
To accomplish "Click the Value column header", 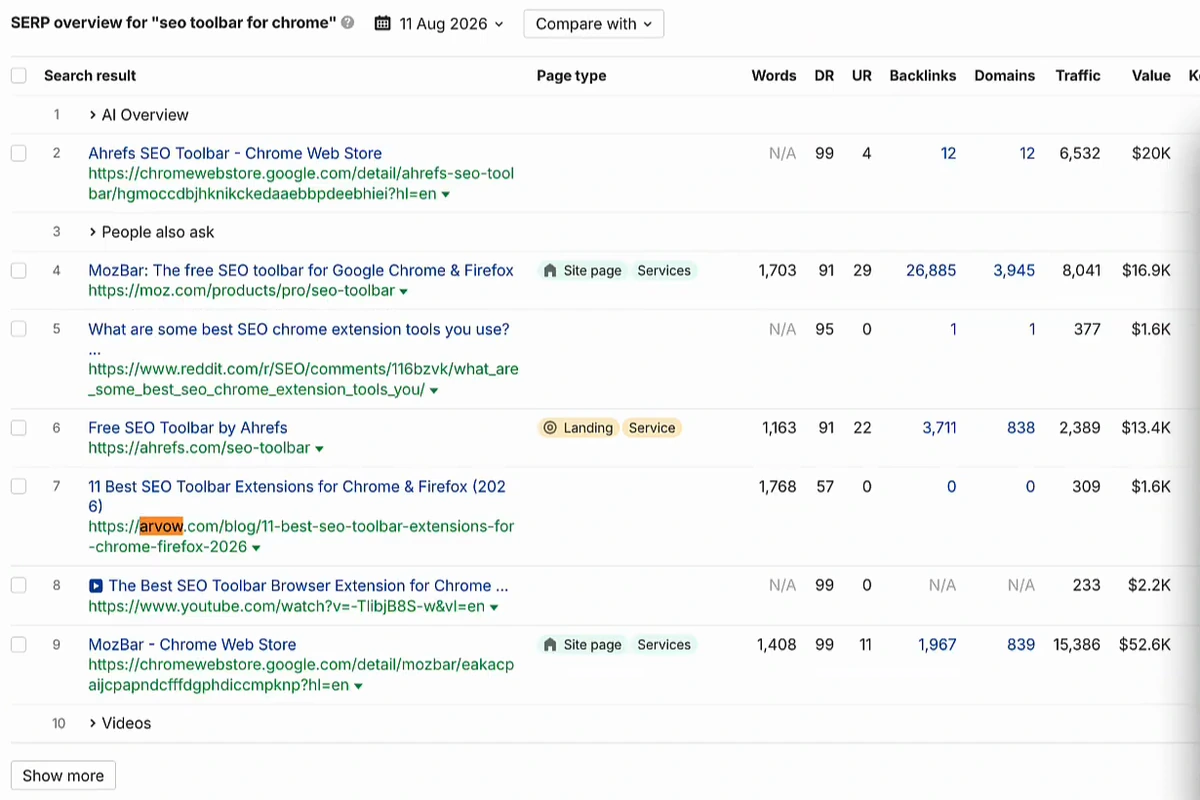I will tap(1151, 76).
